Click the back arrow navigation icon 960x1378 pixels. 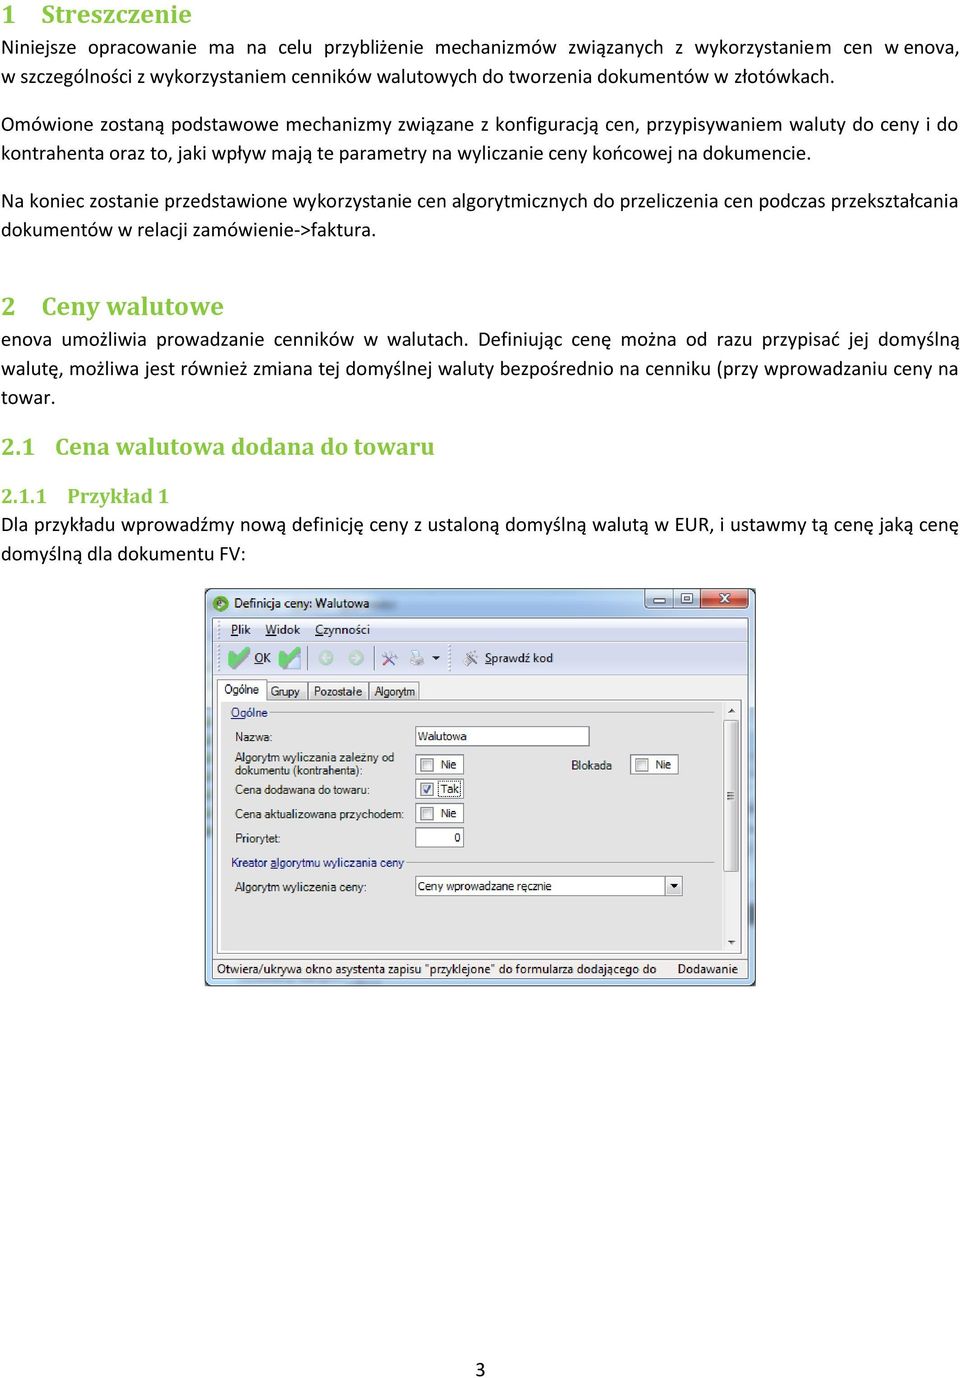(326, 658)
